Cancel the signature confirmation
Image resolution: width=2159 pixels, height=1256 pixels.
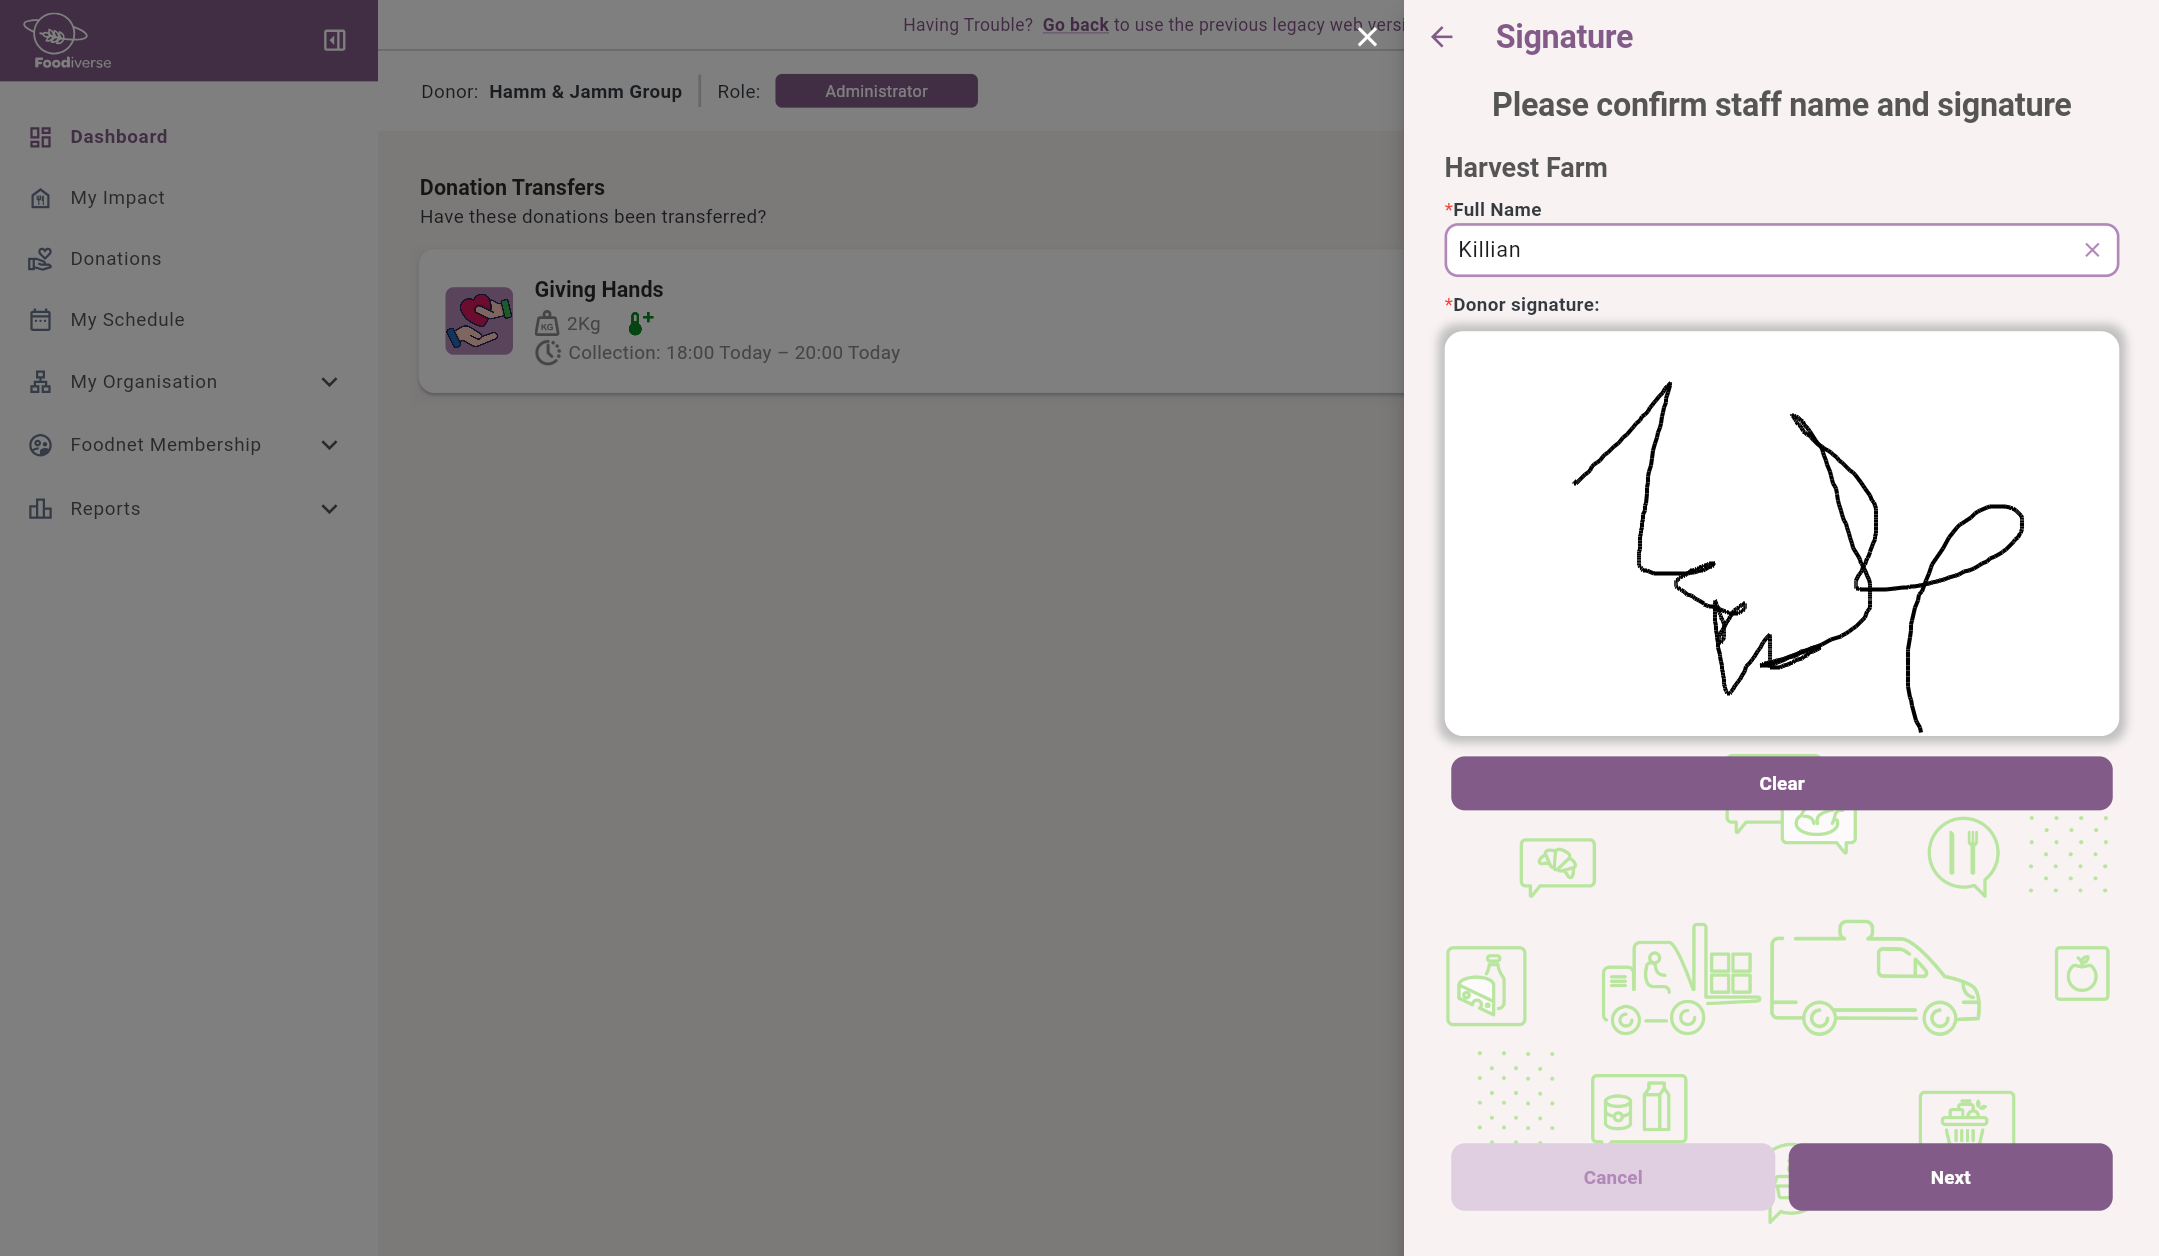[1612, 1177]
